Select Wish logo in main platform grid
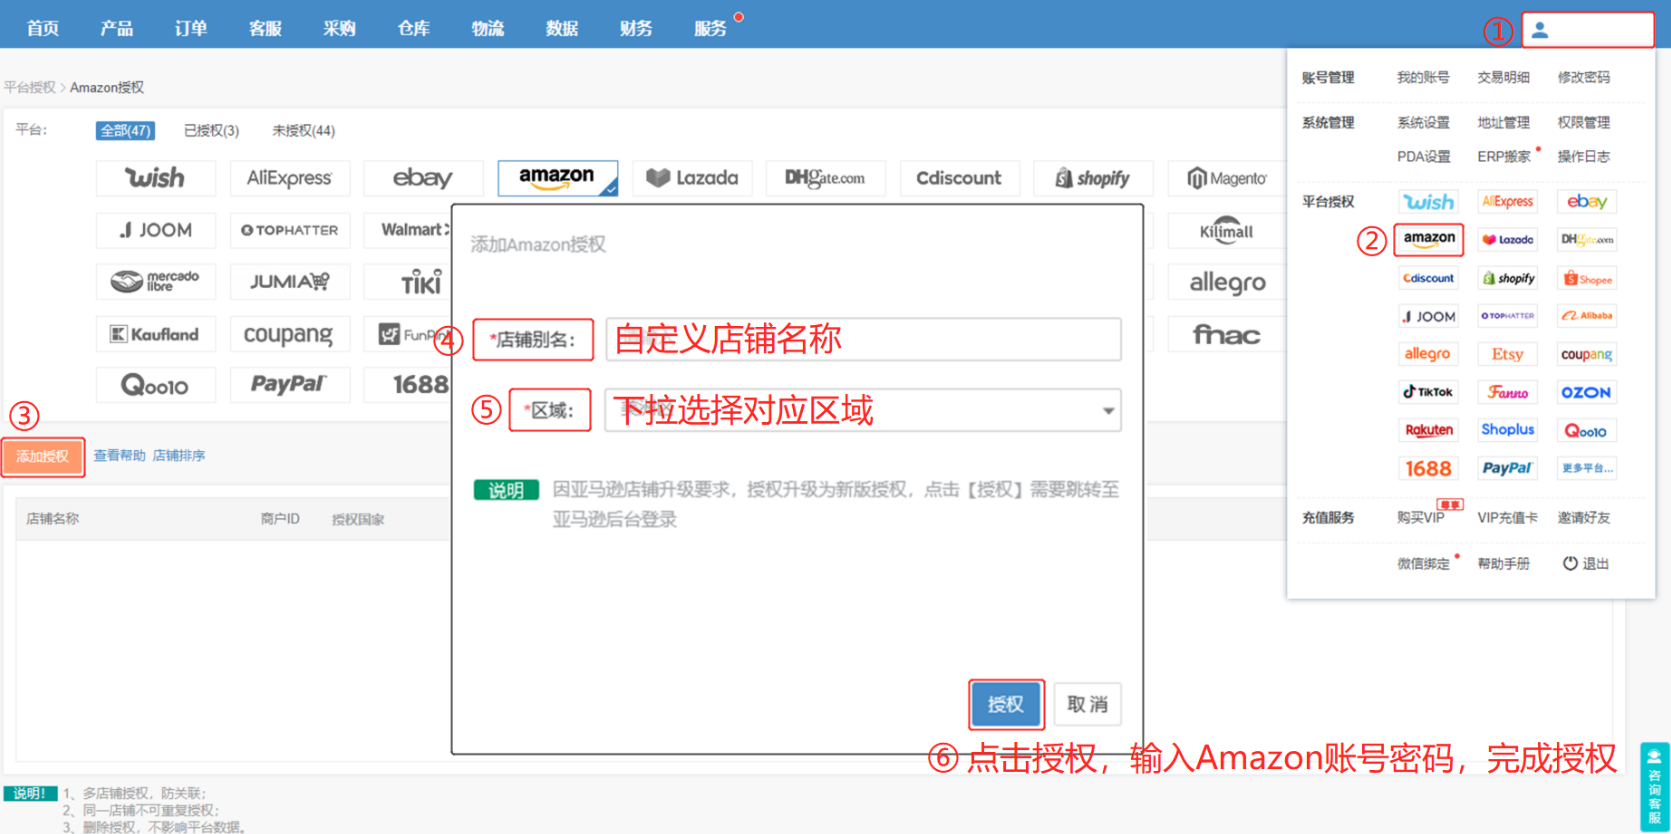This screenshot has height=834, width=1671. point(155,178)
